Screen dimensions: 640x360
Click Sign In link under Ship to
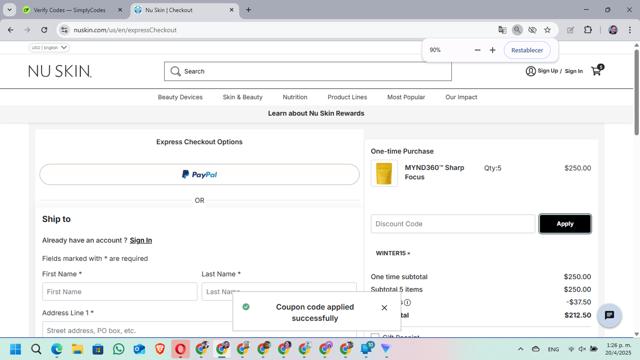point(141,240)
